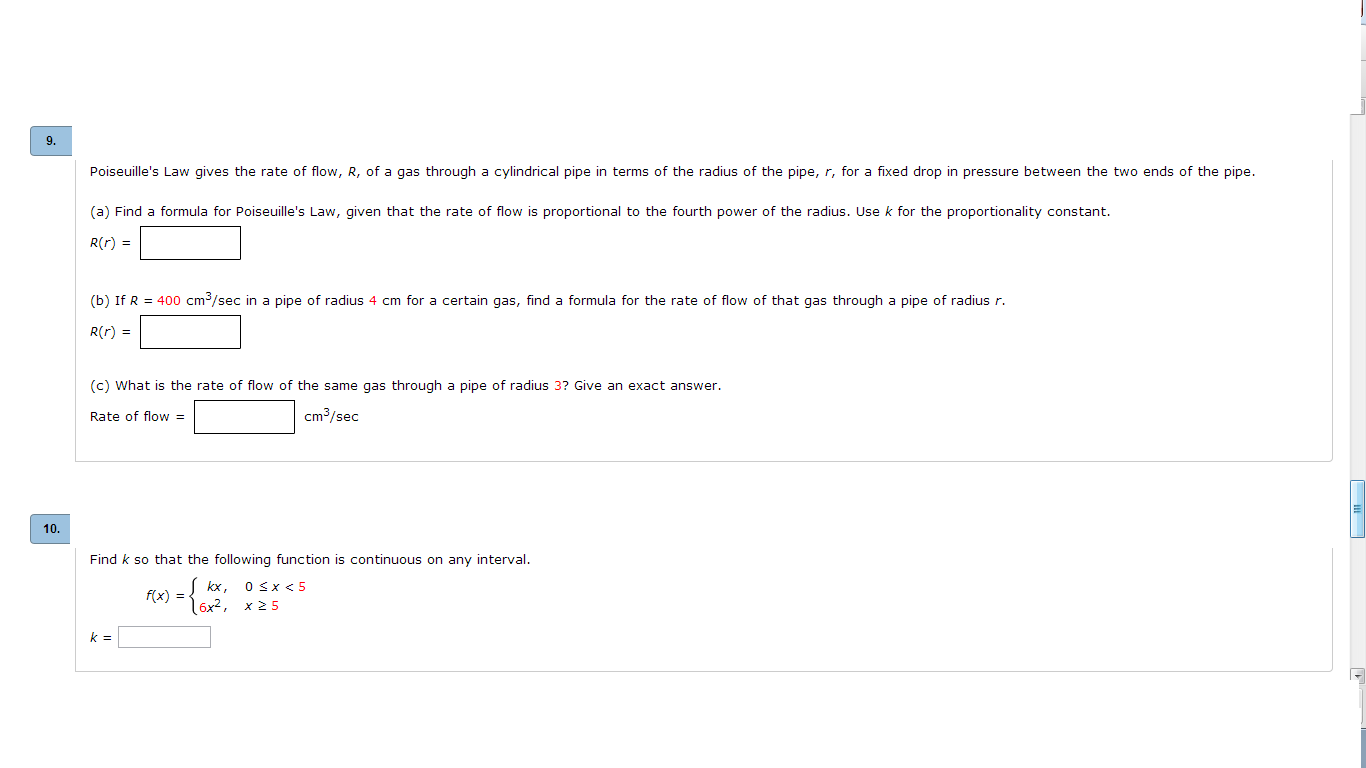This screenshot has height=768, width=1366.
Task: Click the Rate of flow answer field
Action: (244, 417)
